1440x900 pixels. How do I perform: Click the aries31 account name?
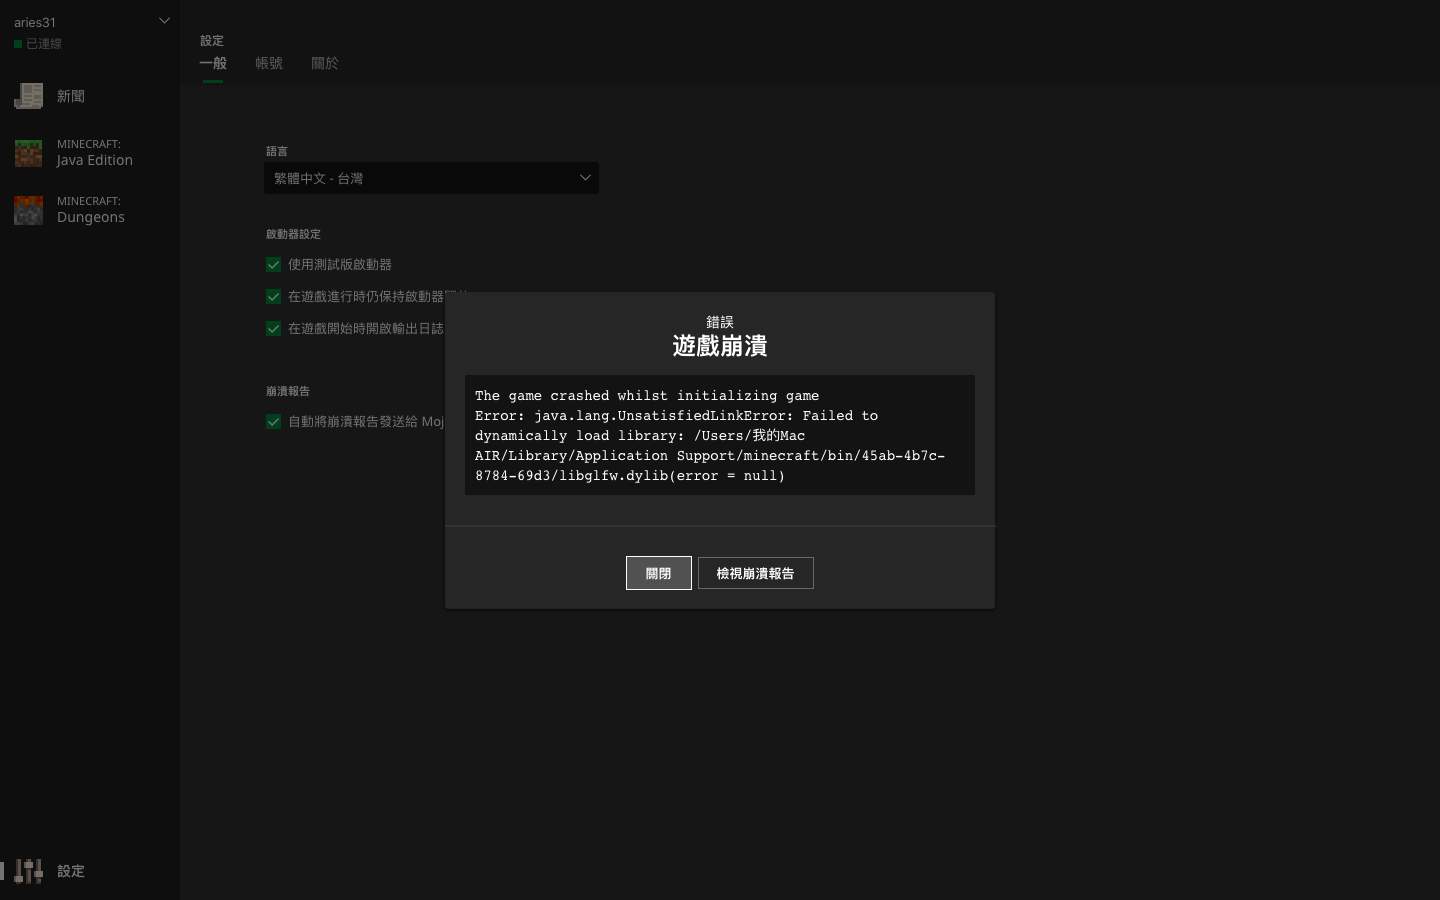click(x=35, y=22)
